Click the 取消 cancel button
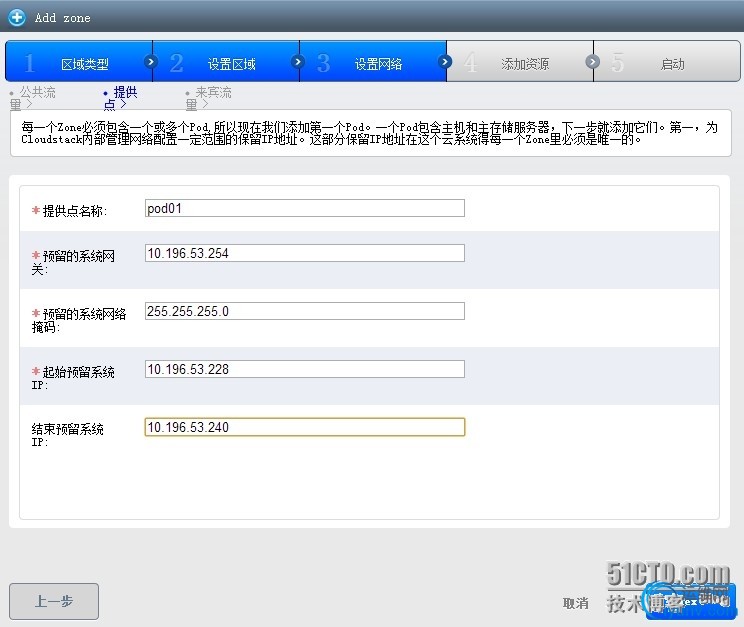This screenshot has height=627, width=744. [576, 603]
